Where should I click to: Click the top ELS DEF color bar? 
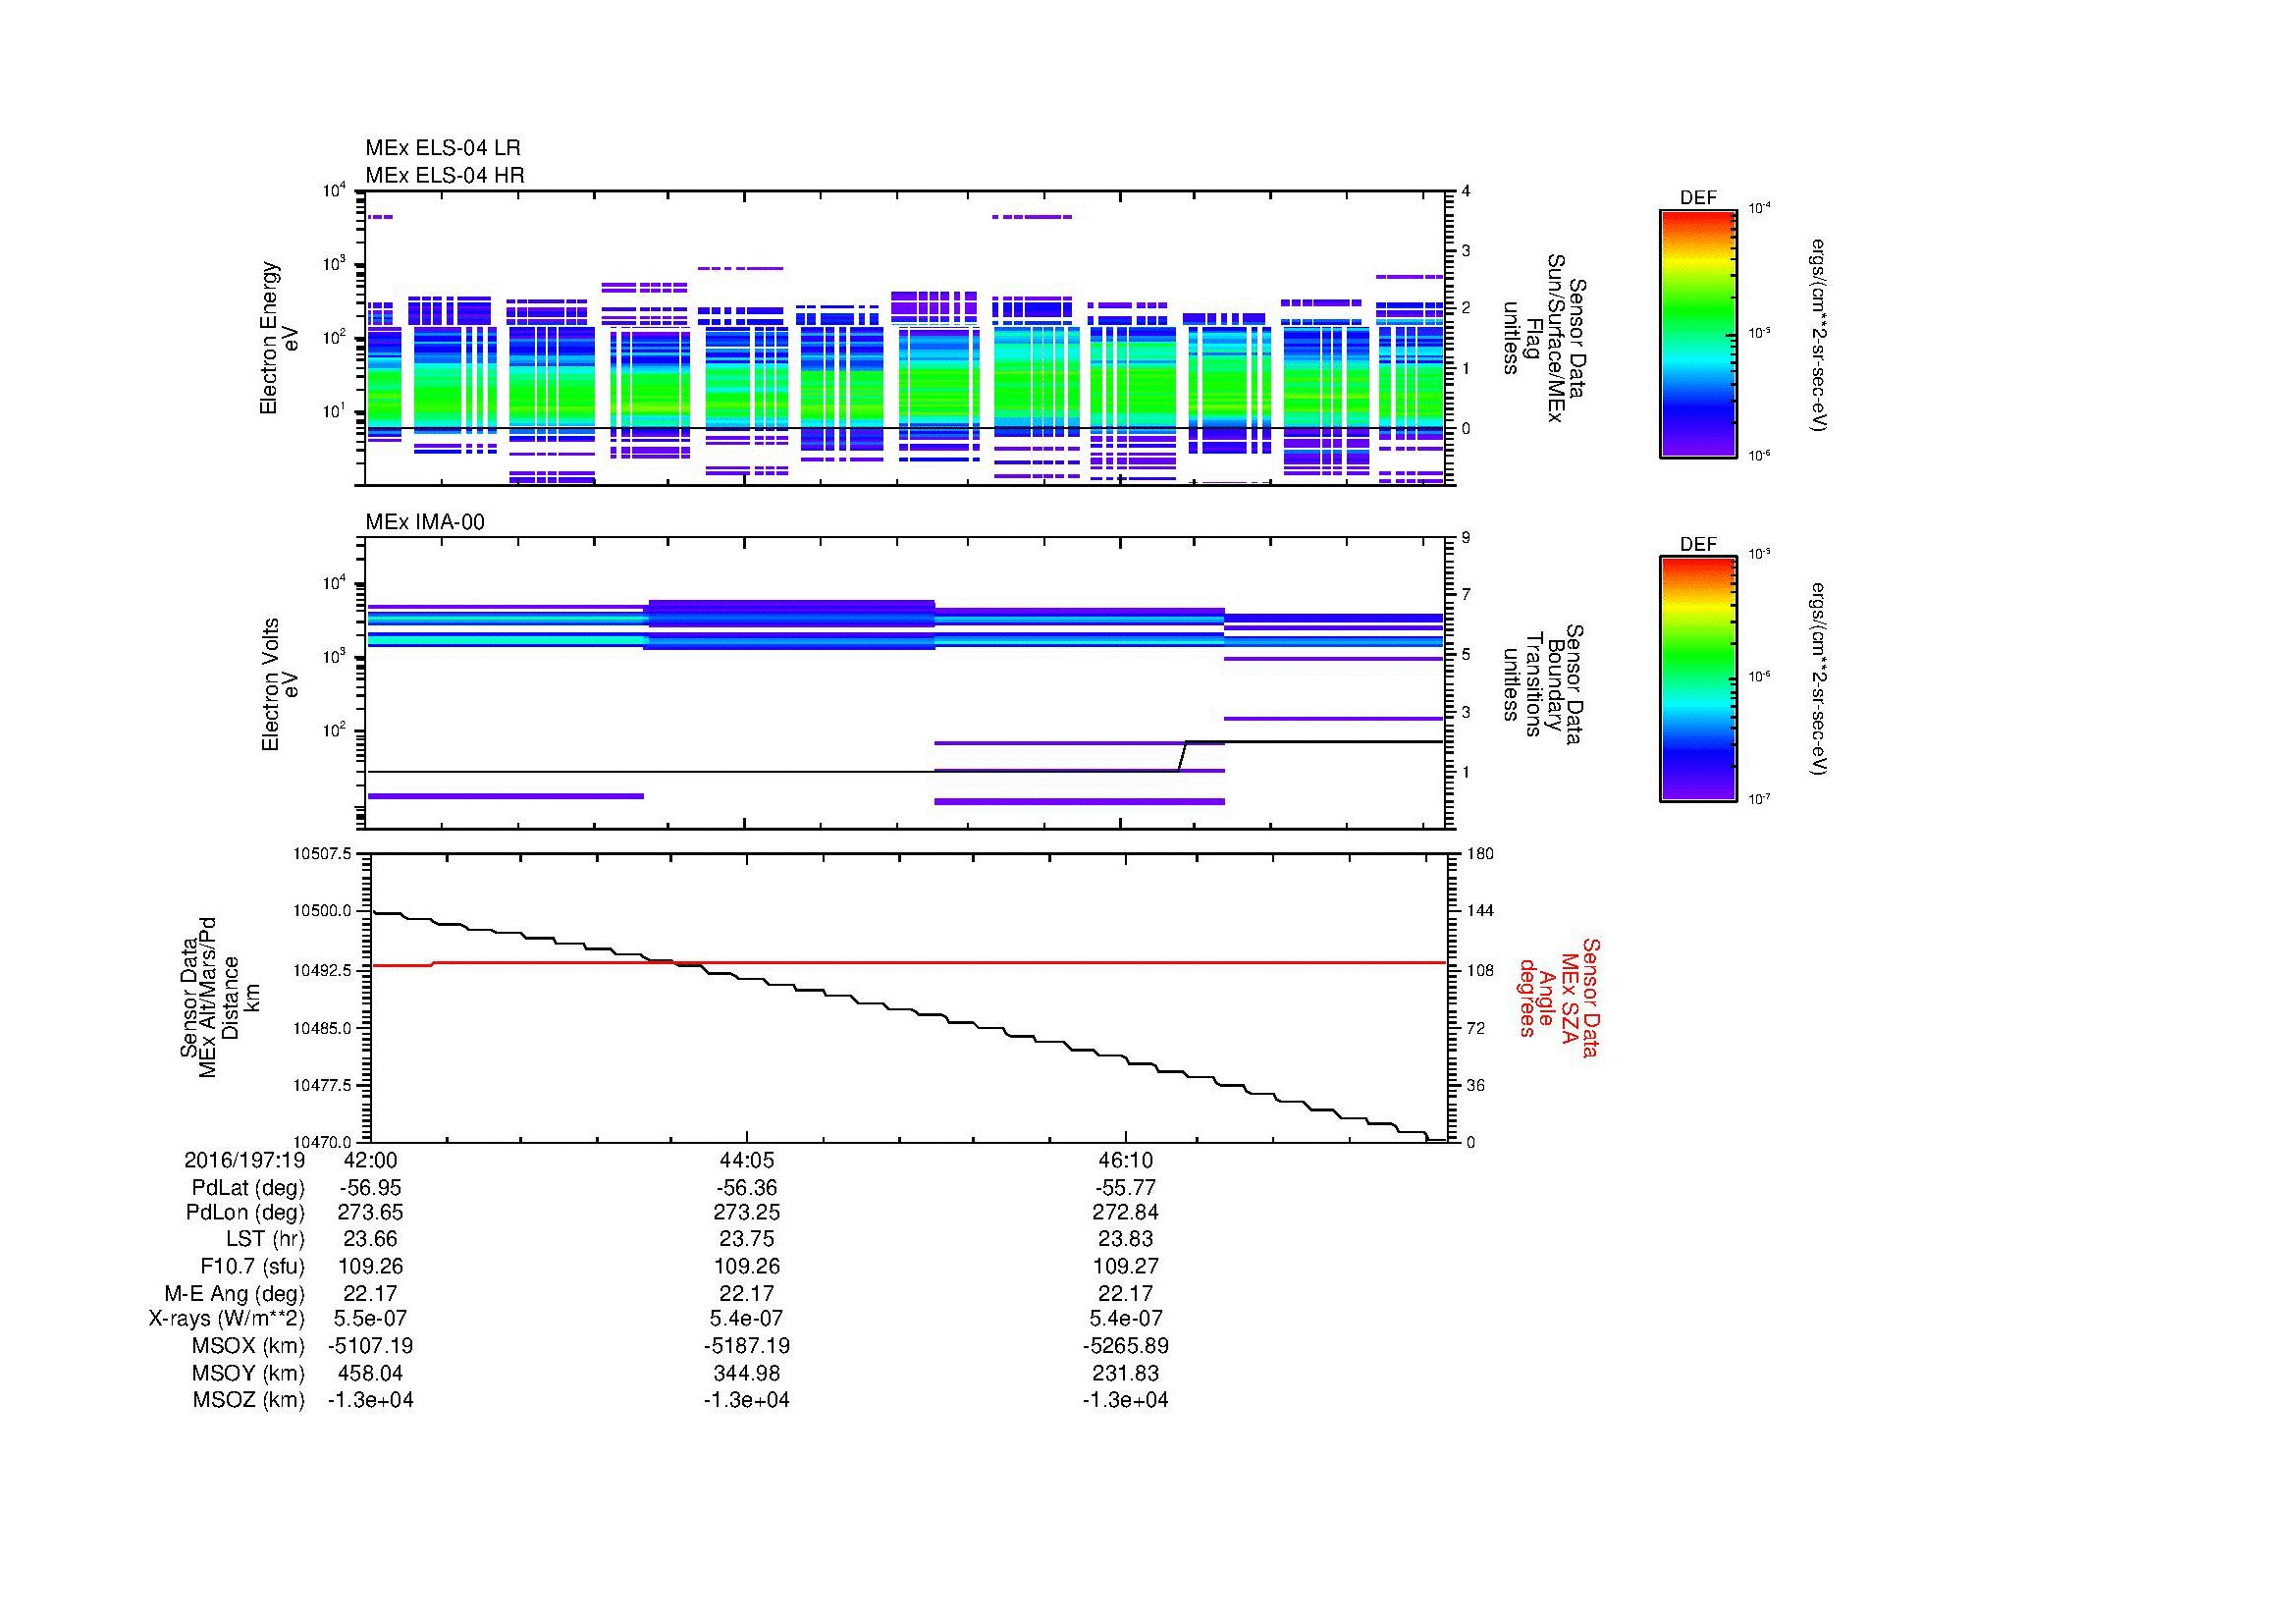(1697, 333)
